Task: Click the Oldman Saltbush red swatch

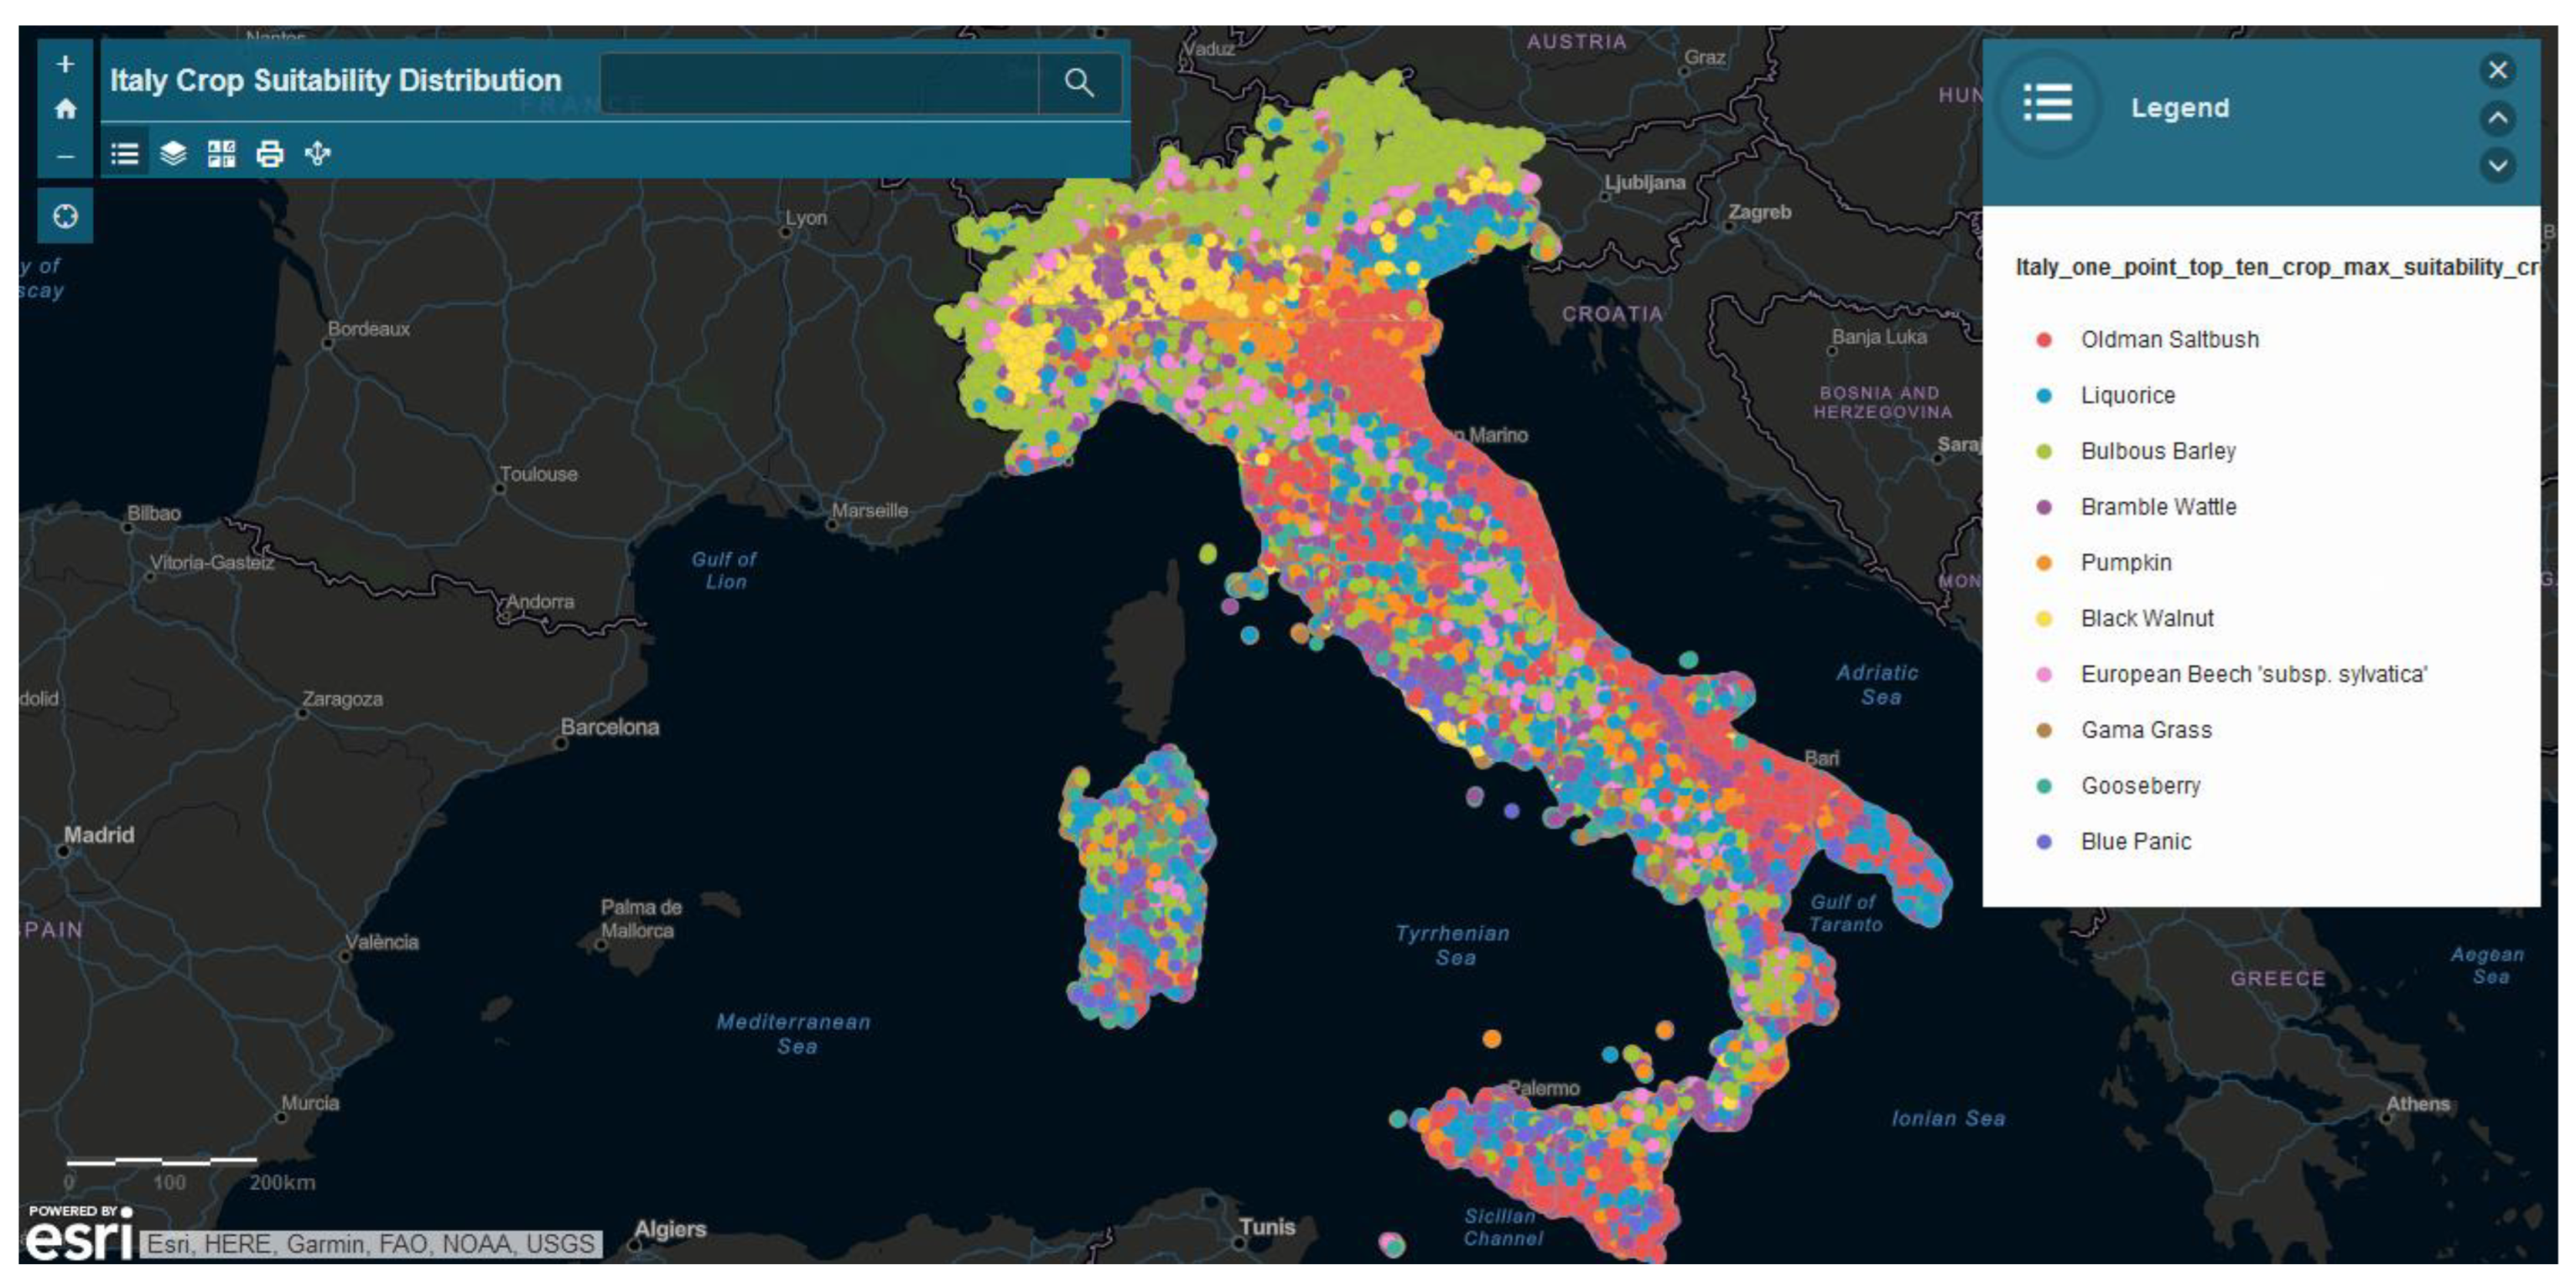Action: point(2044,340)
